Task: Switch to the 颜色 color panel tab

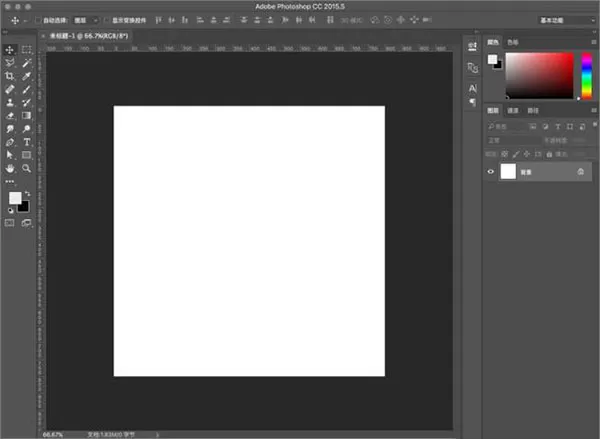Action: 493,42
